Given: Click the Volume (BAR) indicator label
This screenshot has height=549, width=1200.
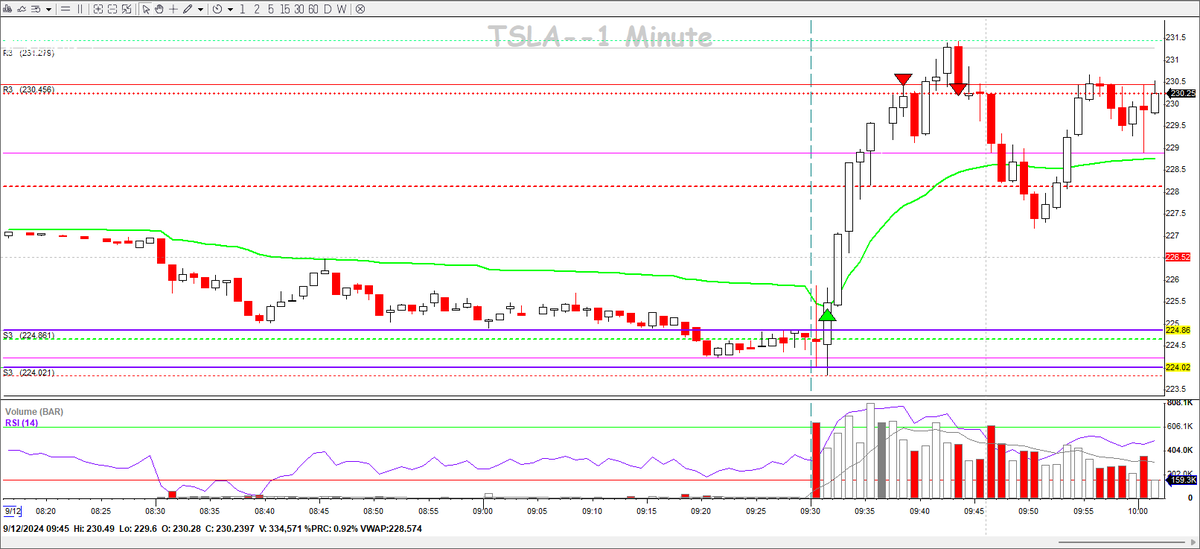Looking at the screenshot, I should pyautogui.click(x=34, y=411).
